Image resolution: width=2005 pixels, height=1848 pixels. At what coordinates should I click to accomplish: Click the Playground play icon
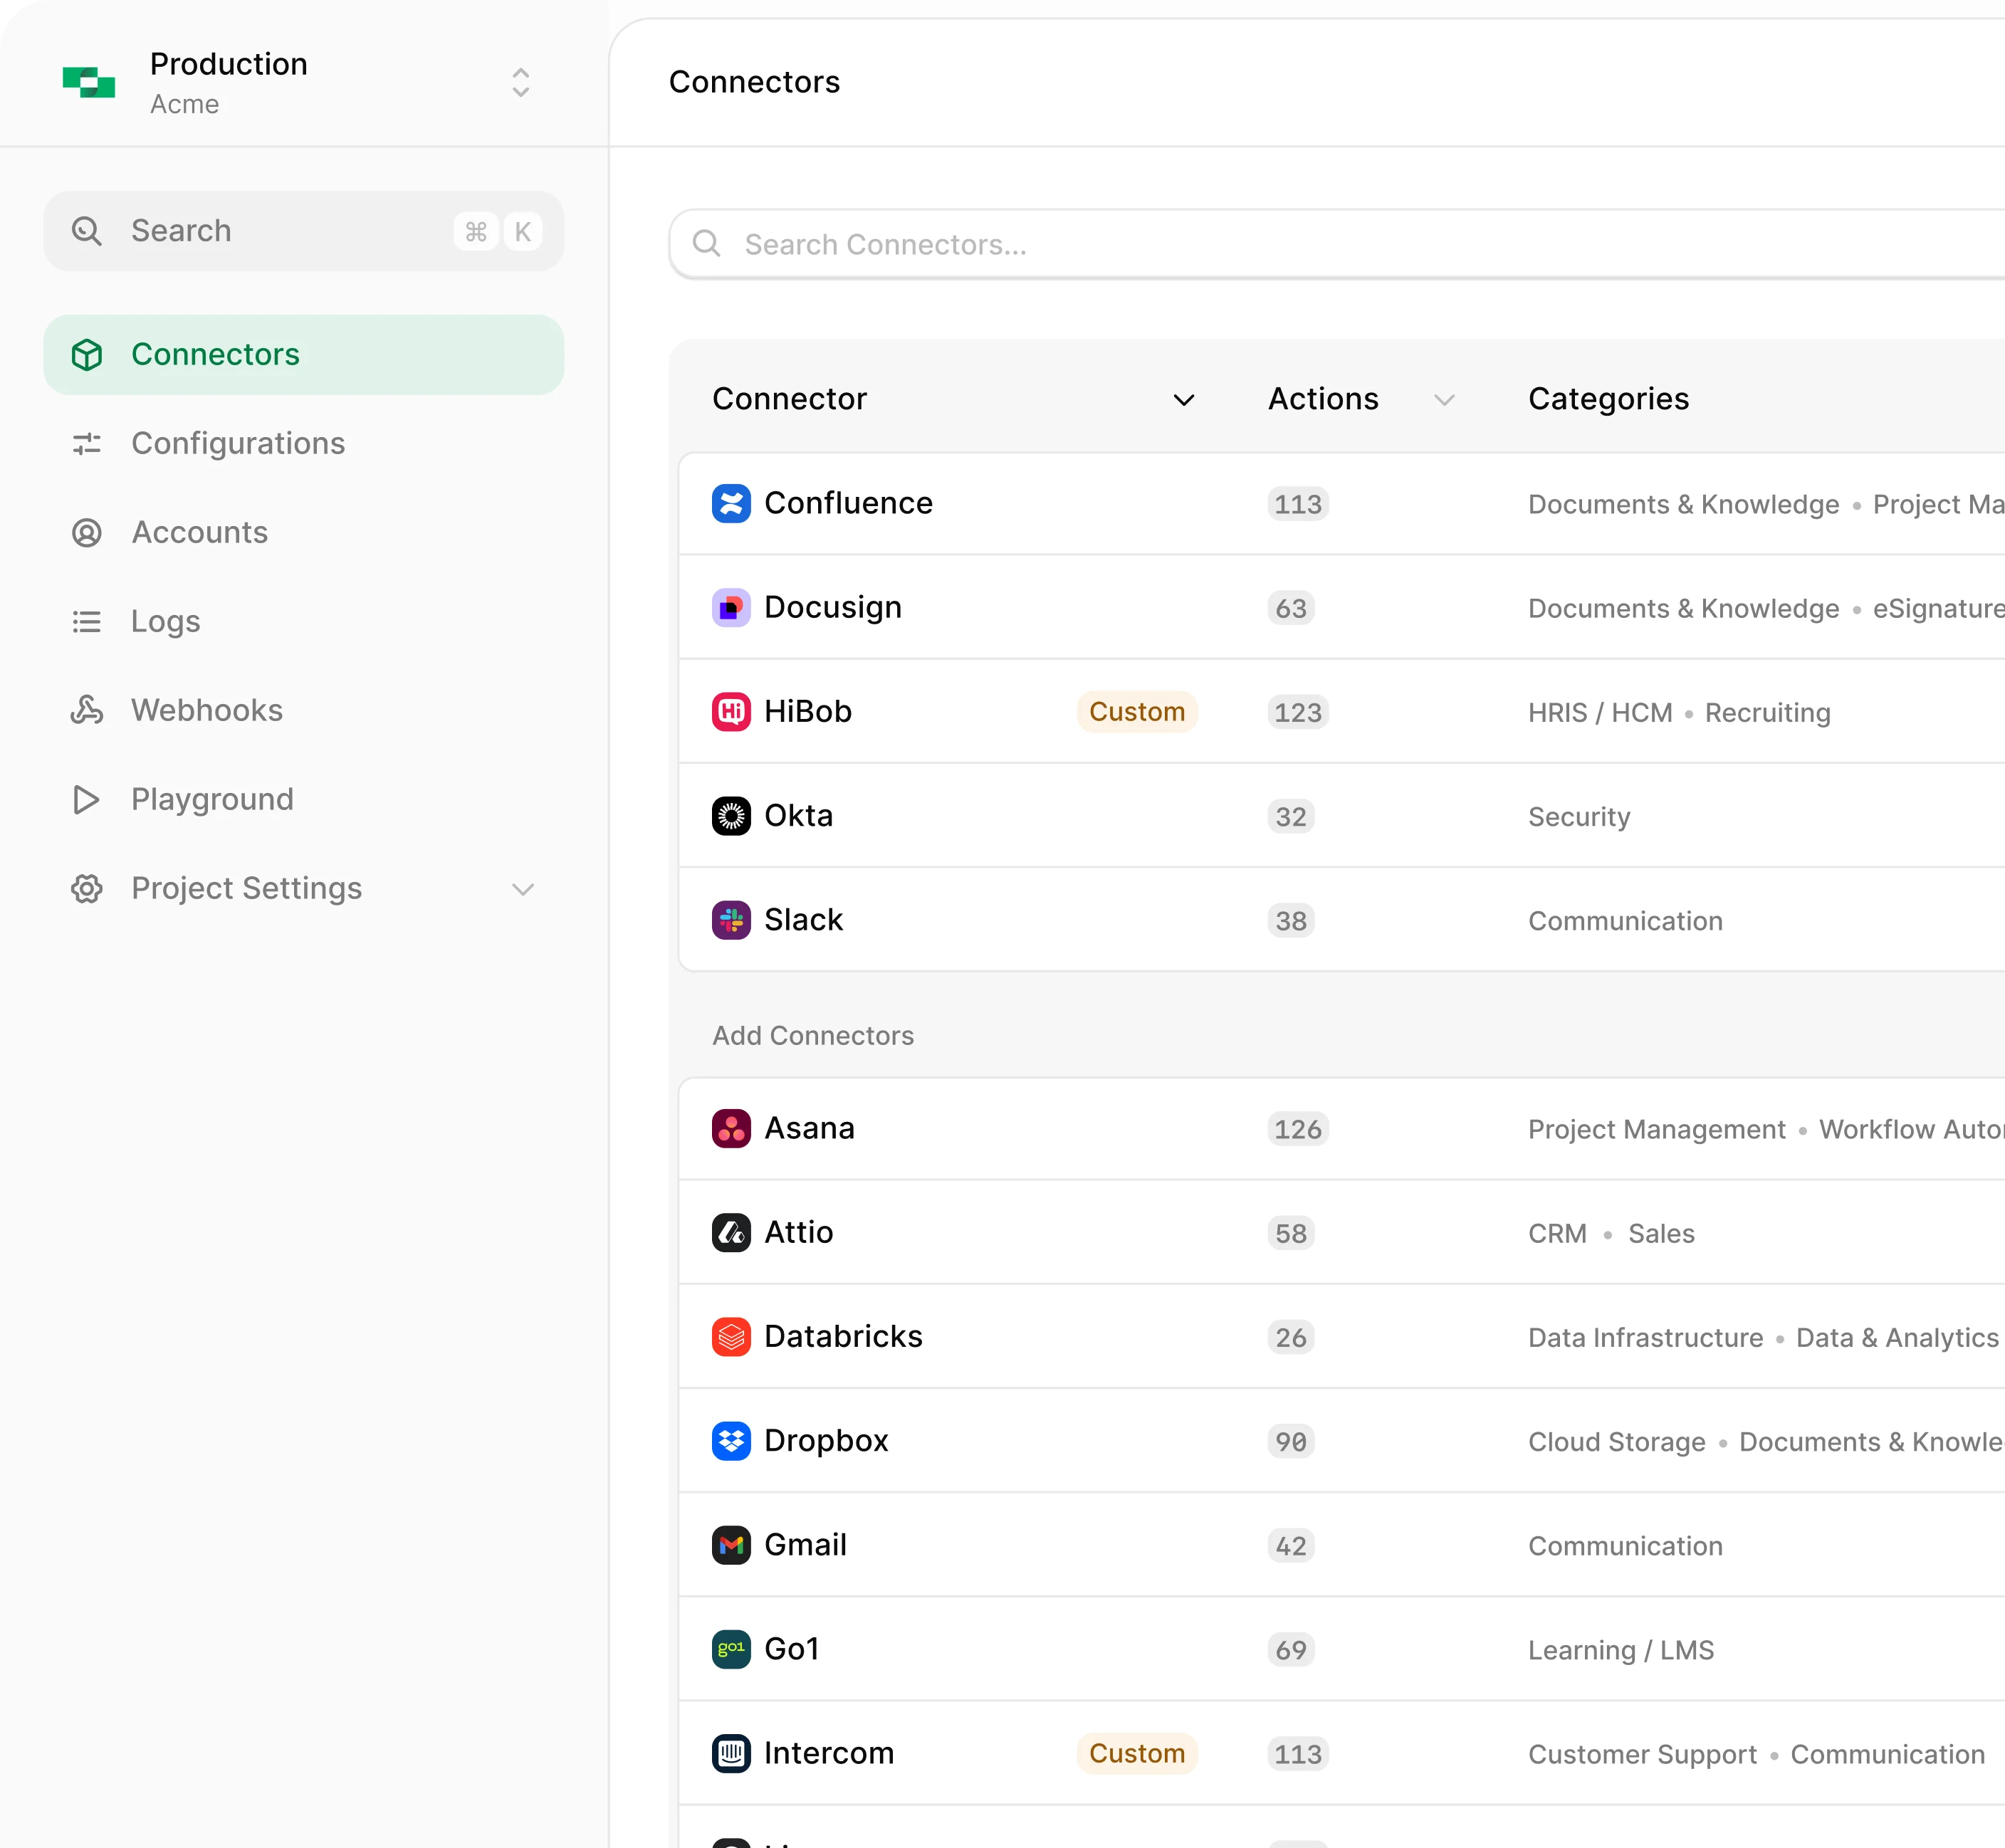[87, 800]
